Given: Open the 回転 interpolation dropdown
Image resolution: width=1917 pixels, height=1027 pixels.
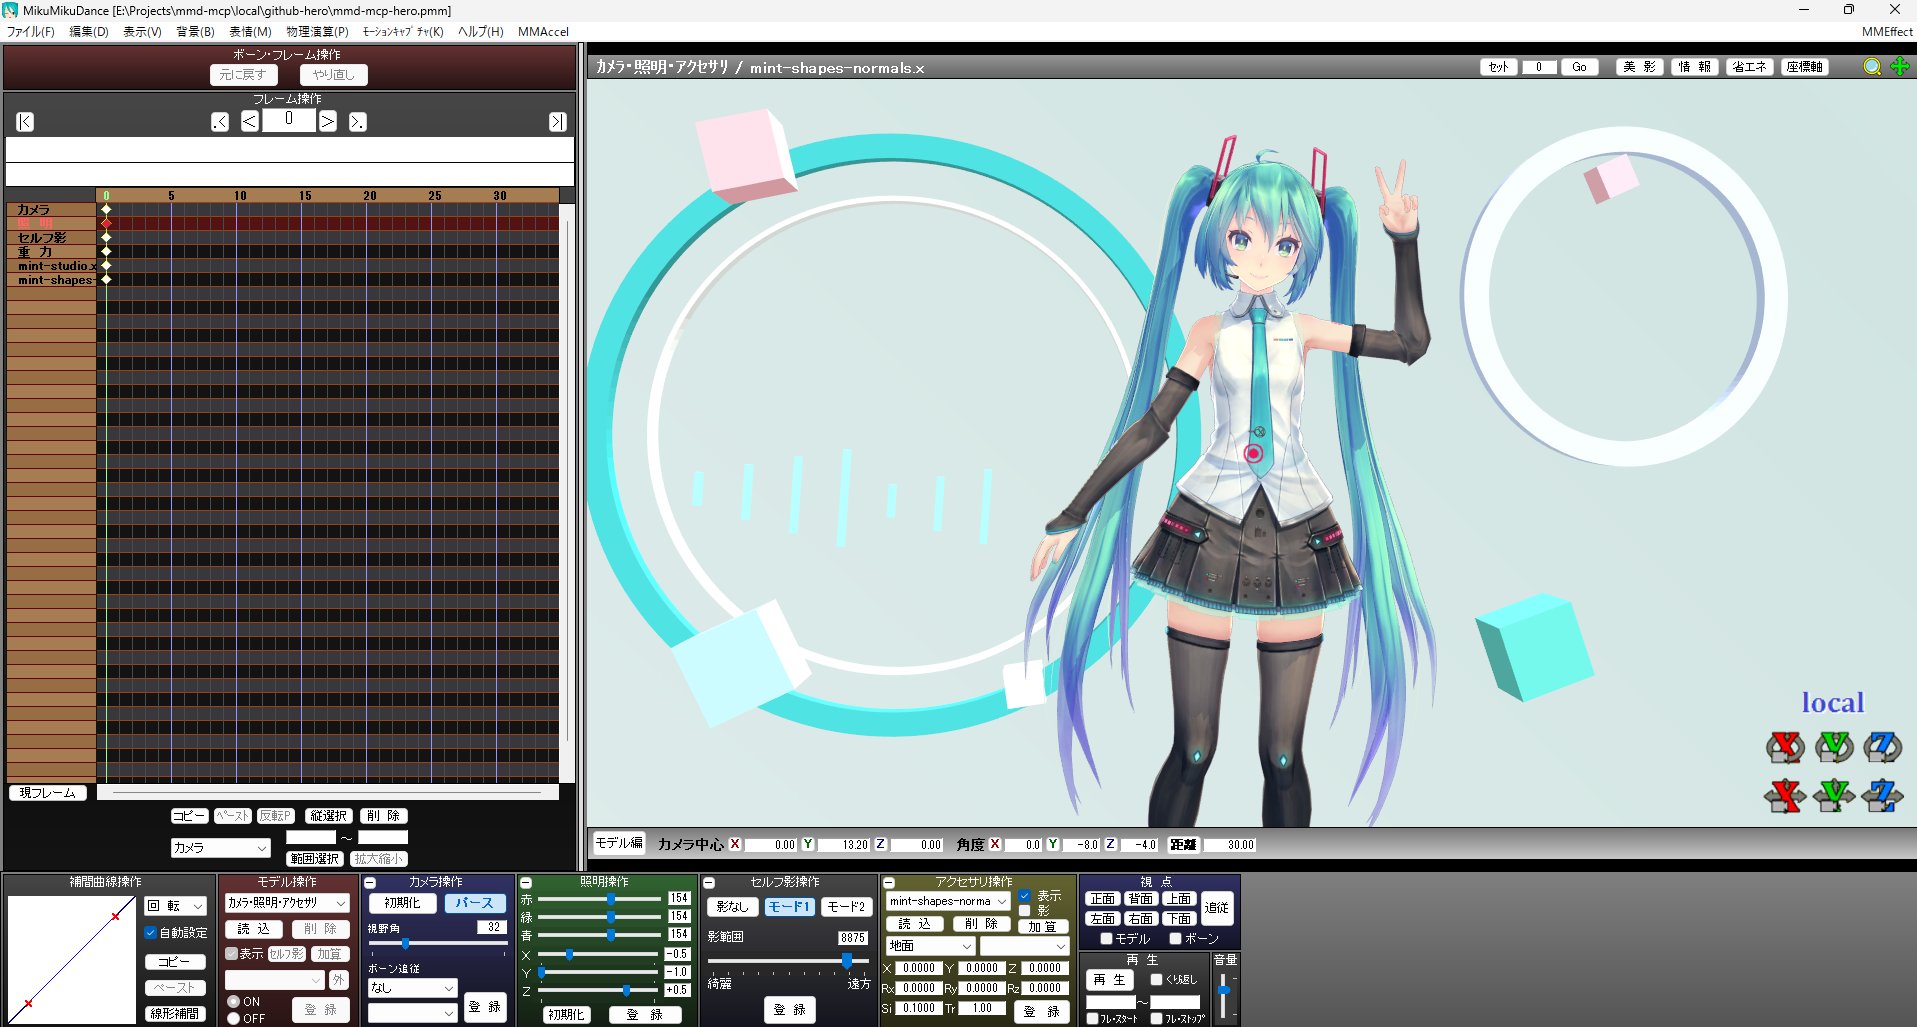Looking at the screenshot, I should tap(176, 906).
